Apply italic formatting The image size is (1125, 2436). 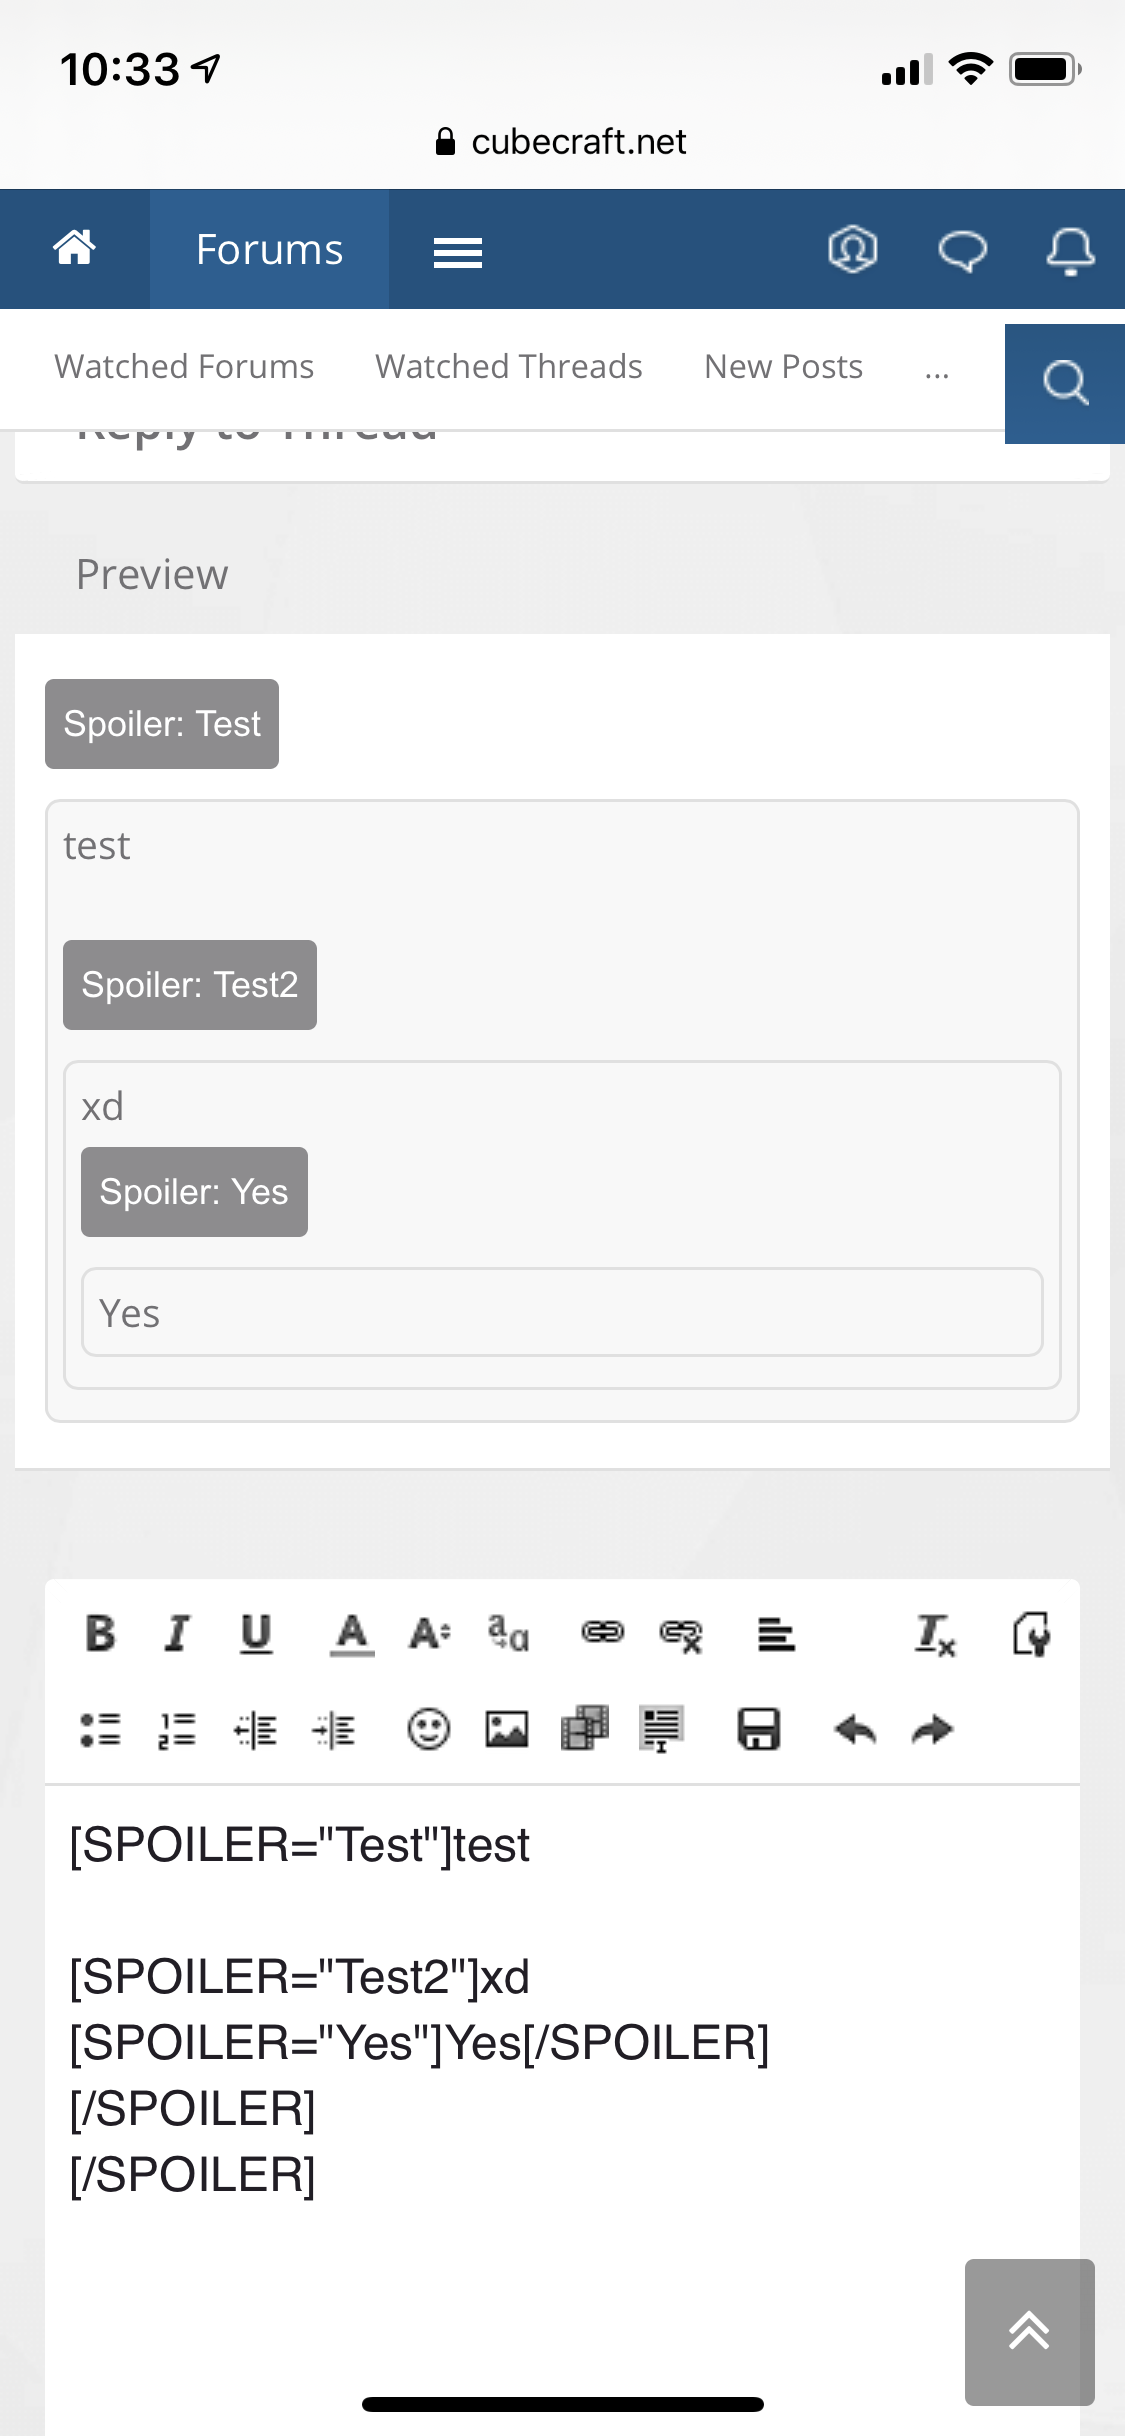(x=177, y=1634)
